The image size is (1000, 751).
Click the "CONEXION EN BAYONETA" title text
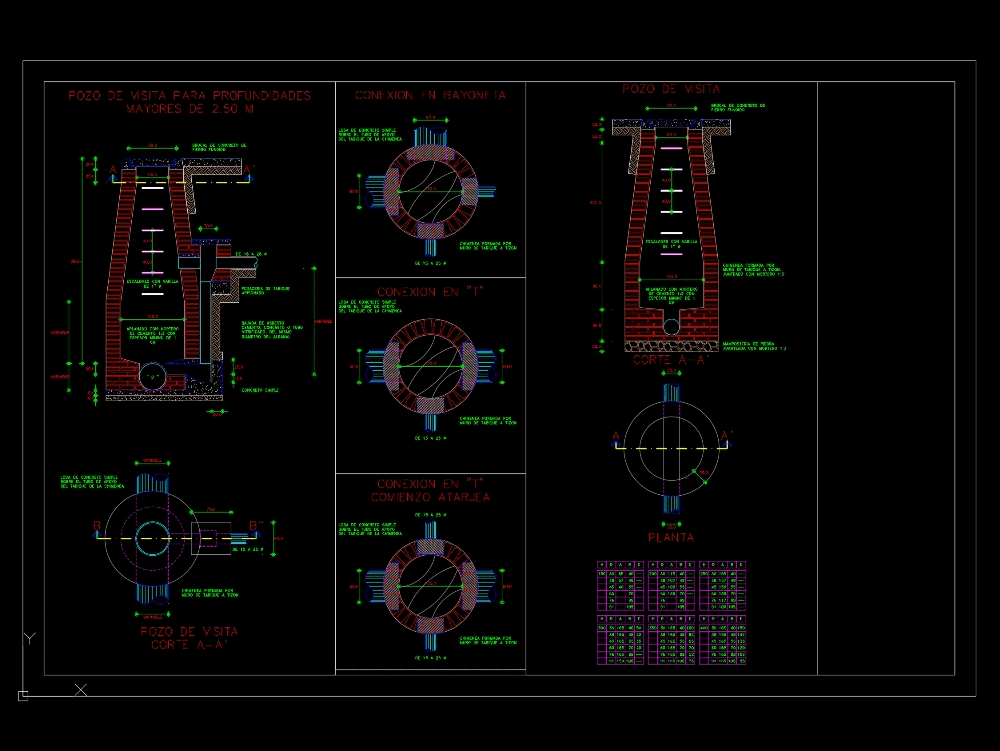pos(430,95)
